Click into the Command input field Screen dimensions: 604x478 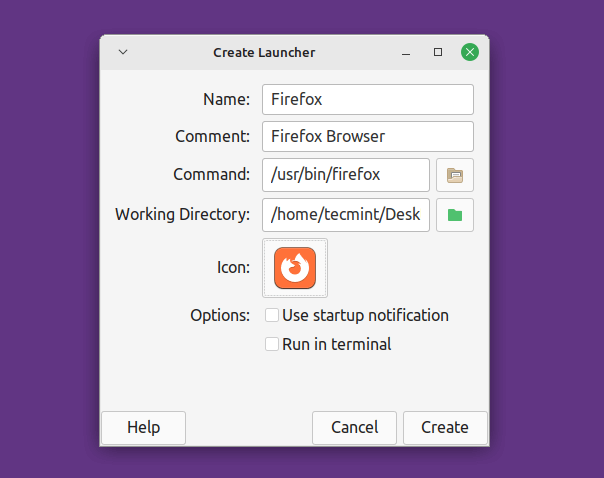click(346, 175)
